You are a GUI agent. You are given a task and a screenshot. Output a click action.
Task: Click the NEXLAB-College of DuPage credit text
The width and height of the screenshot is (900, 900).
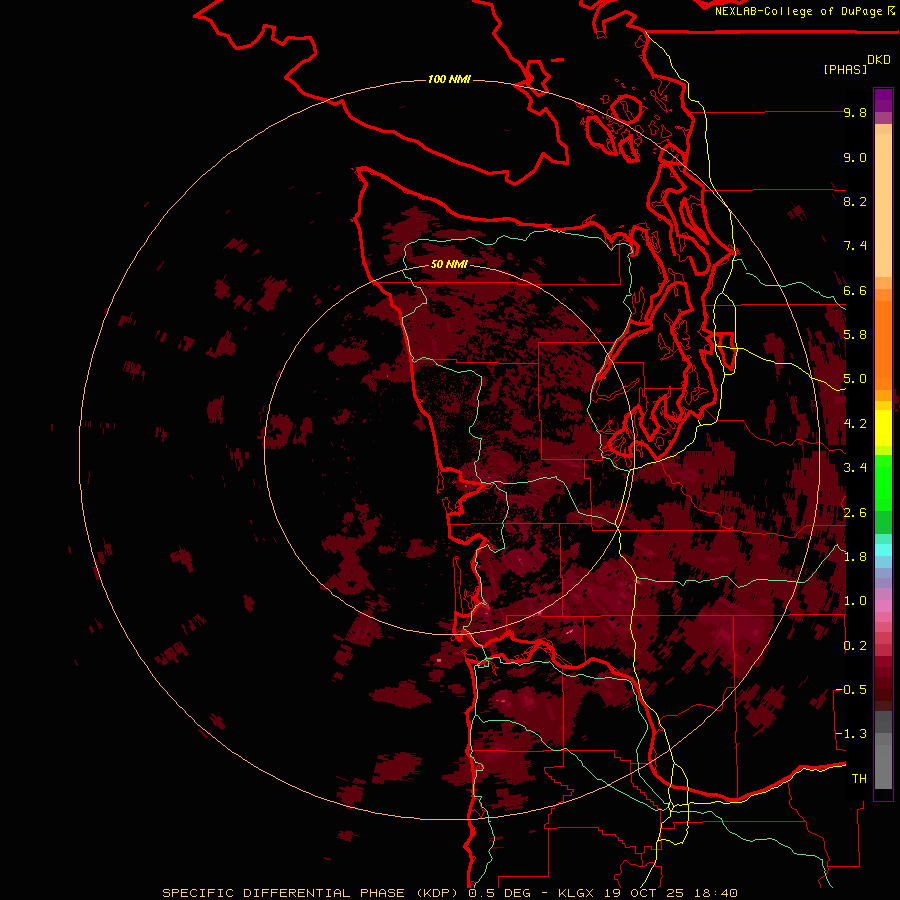click(798, 11)
